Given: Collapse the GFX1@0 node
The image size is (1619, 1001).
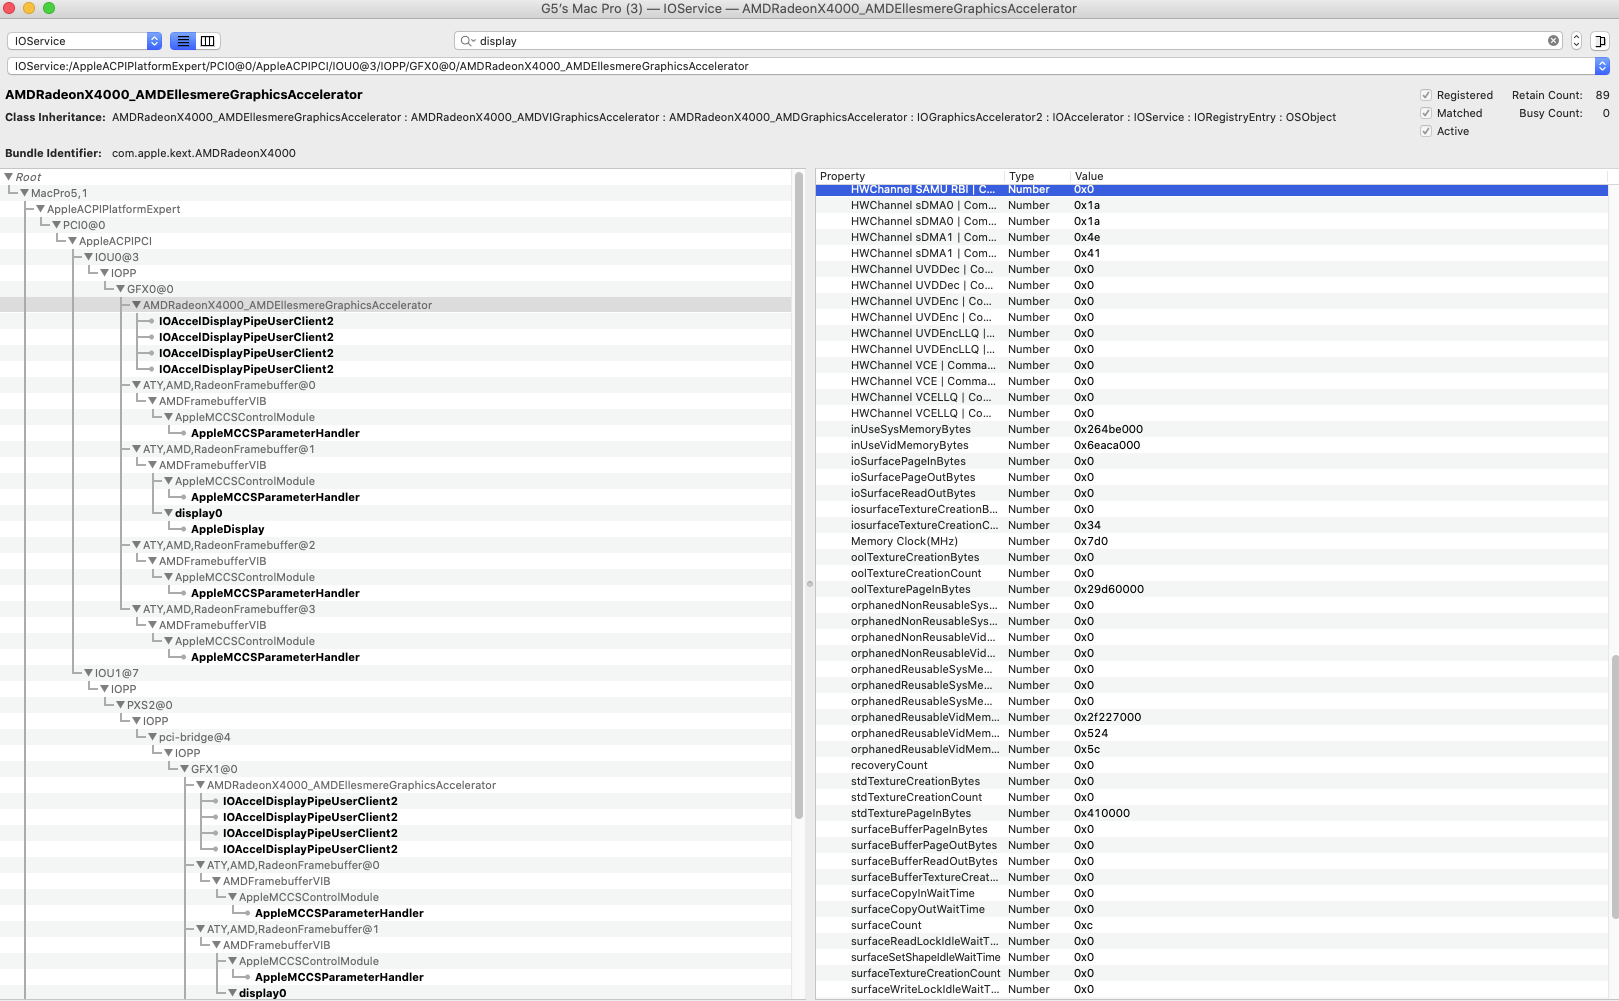Looking at the screenshot, I should (x=185, y=769).
